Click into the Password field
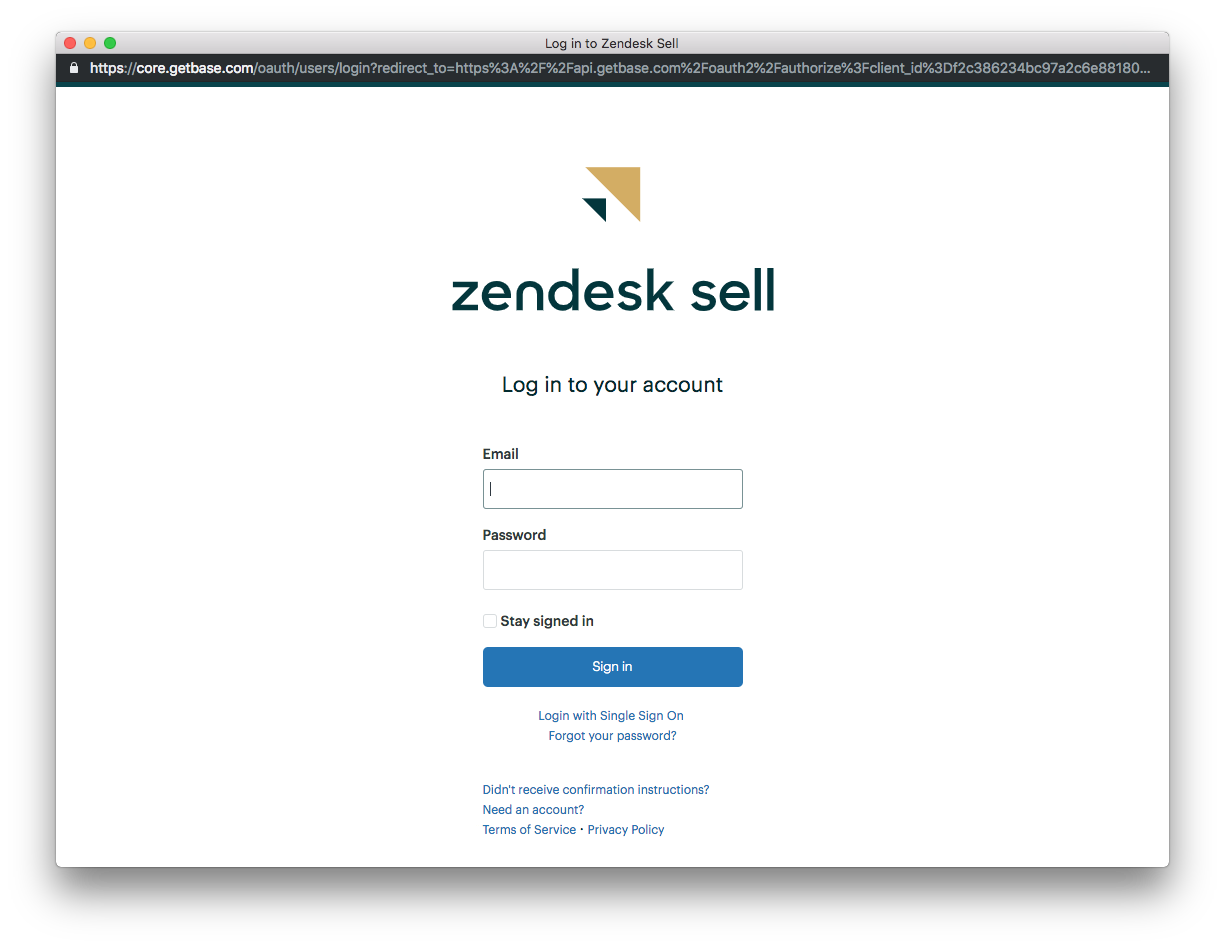This screenshot has height=947, width=1225. click(x=613, y=570)
